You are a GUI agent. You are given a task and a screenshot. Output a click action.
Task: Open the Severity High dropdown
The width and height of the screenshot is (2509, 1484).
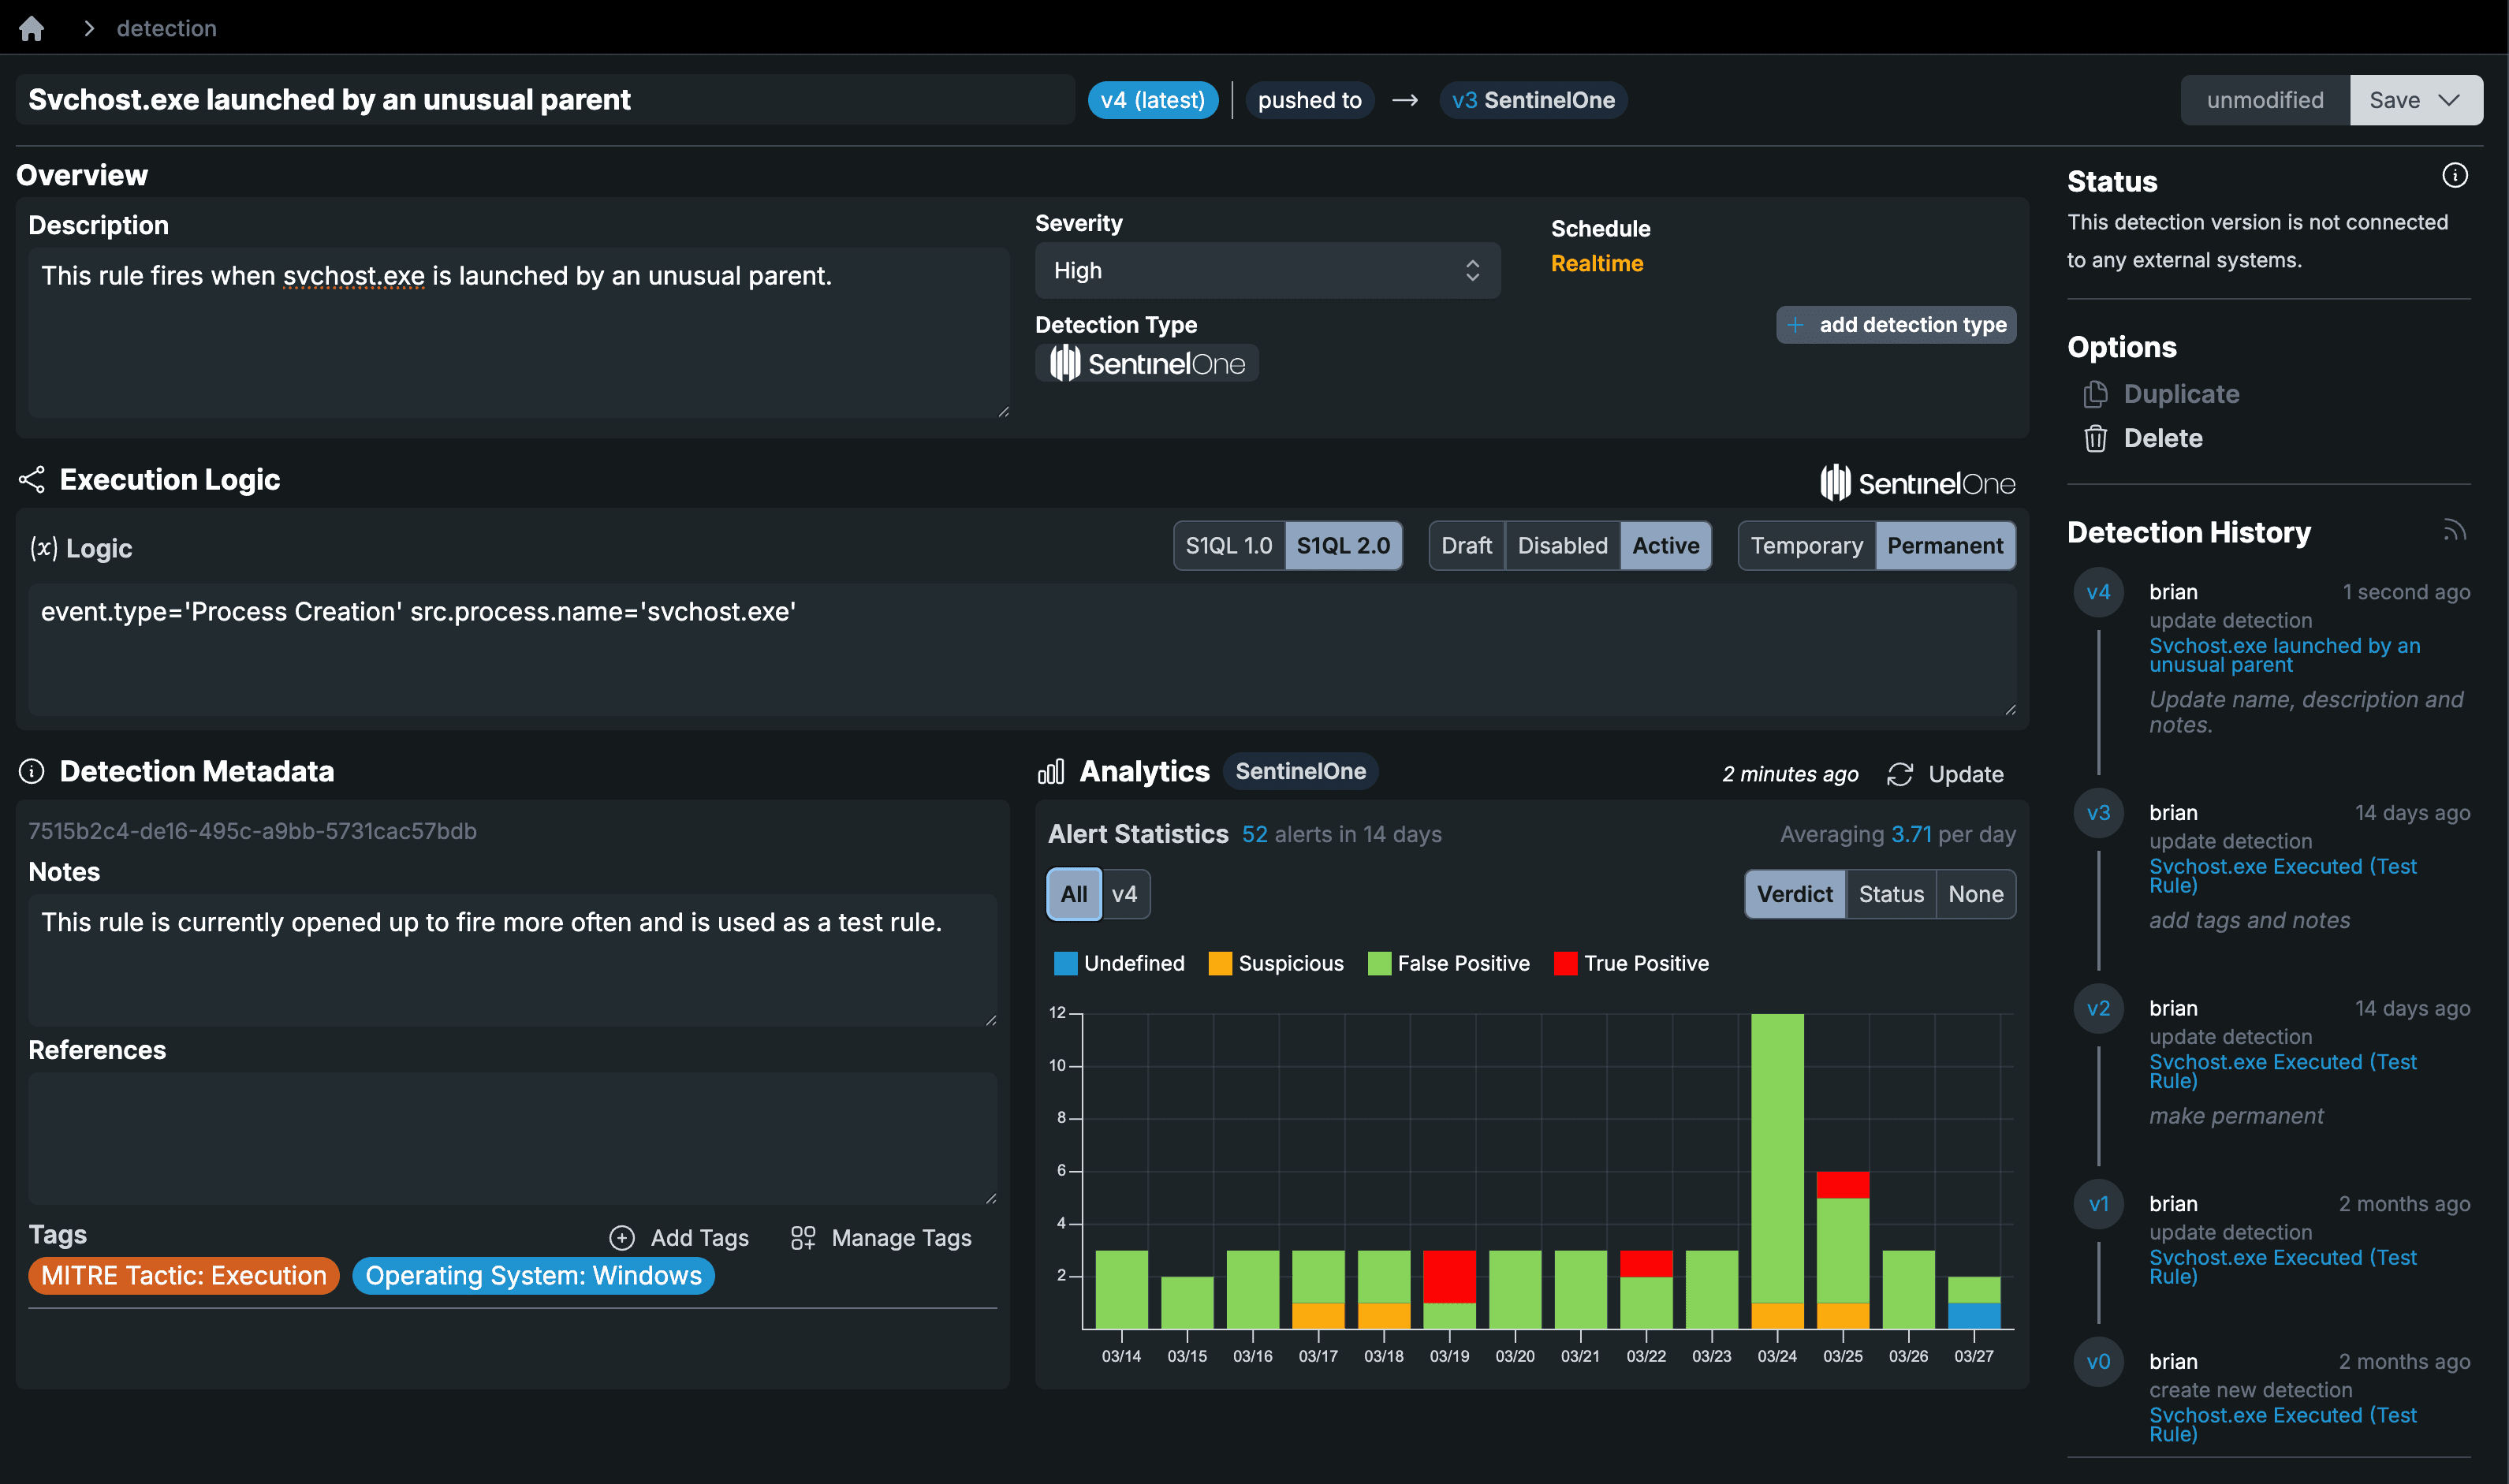tap(1267, 271)
